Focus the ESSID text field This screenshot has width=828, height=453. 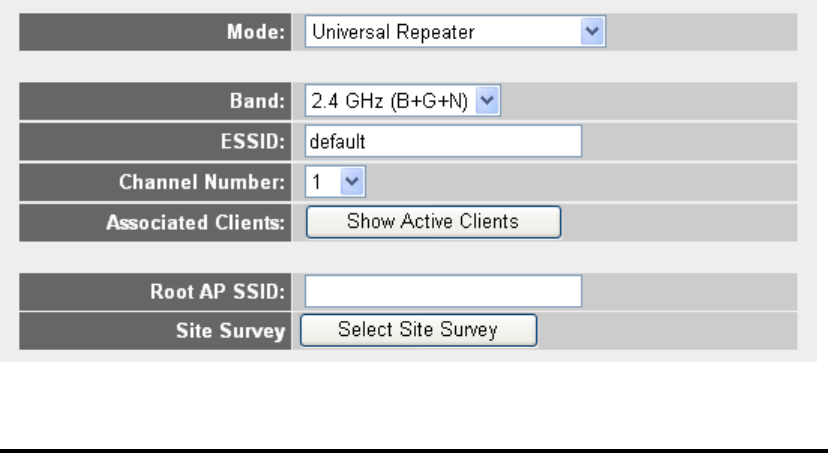coord(443,141)
